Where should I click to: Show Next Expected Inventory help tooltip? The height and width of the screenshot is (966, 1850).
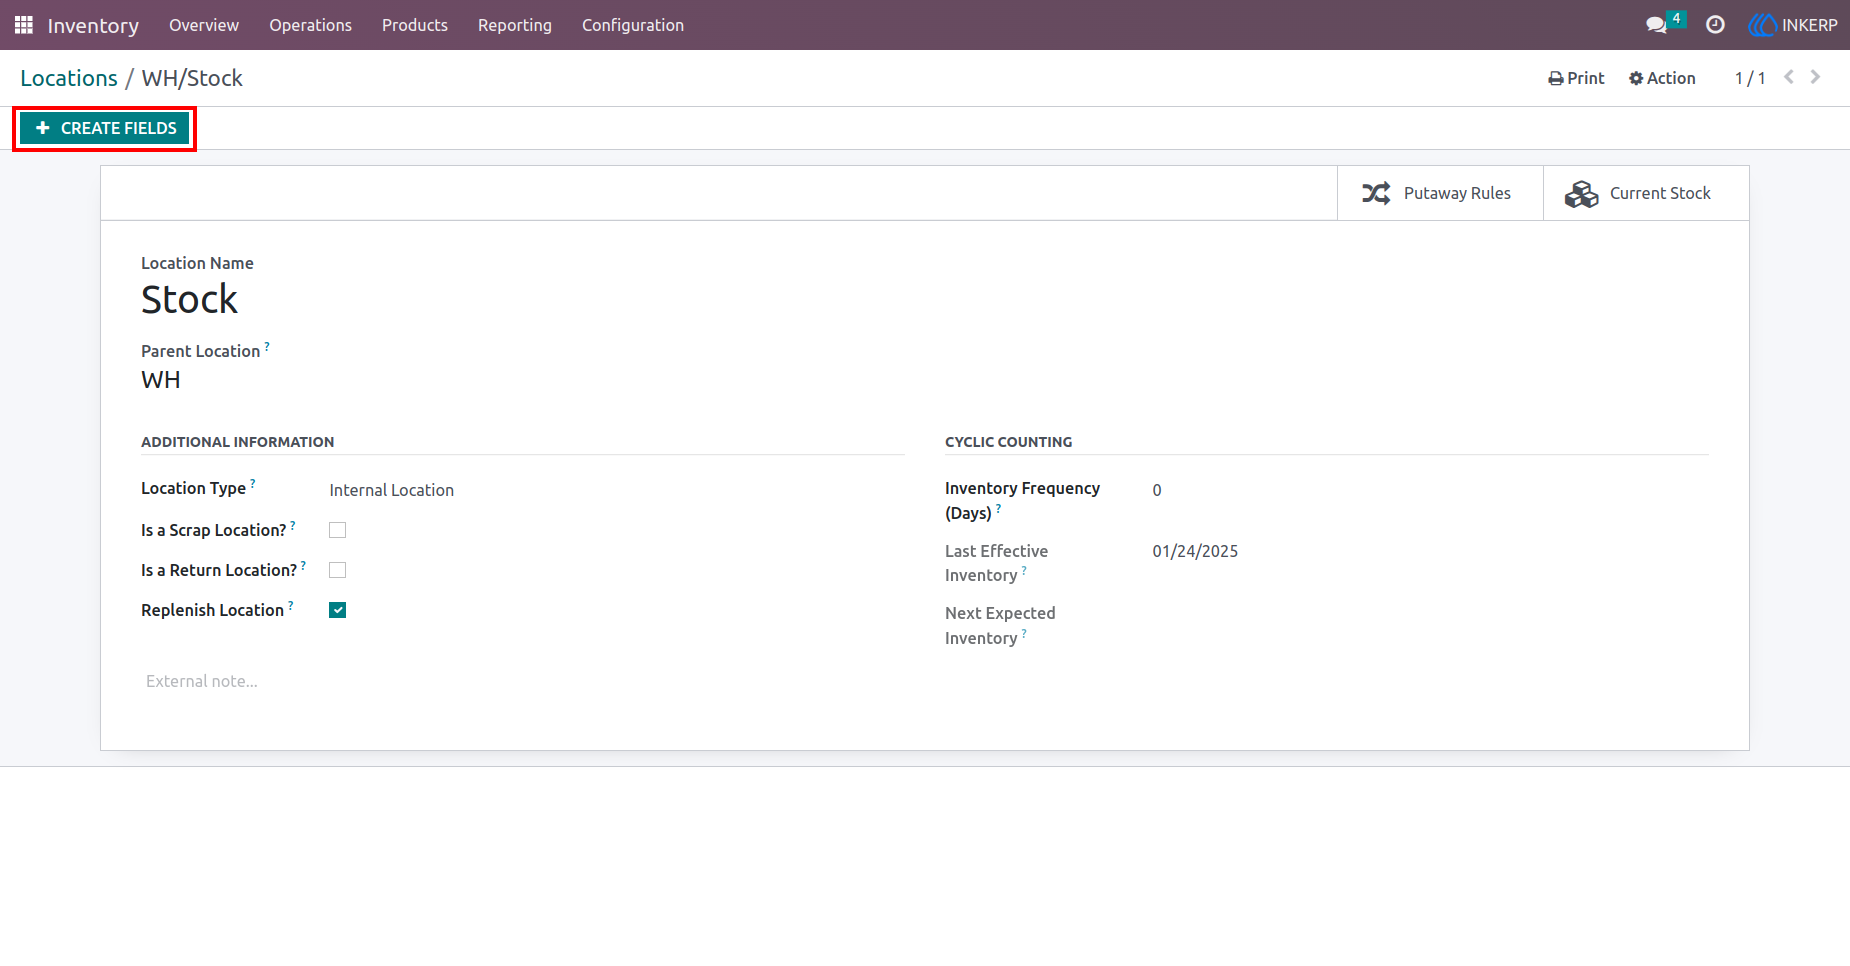[x=1024, y=633]
